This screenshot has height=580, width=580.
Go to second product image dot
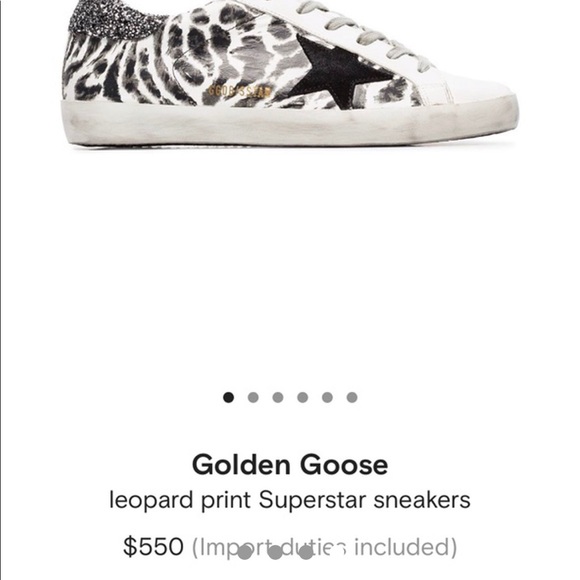(x=253, y=397)
